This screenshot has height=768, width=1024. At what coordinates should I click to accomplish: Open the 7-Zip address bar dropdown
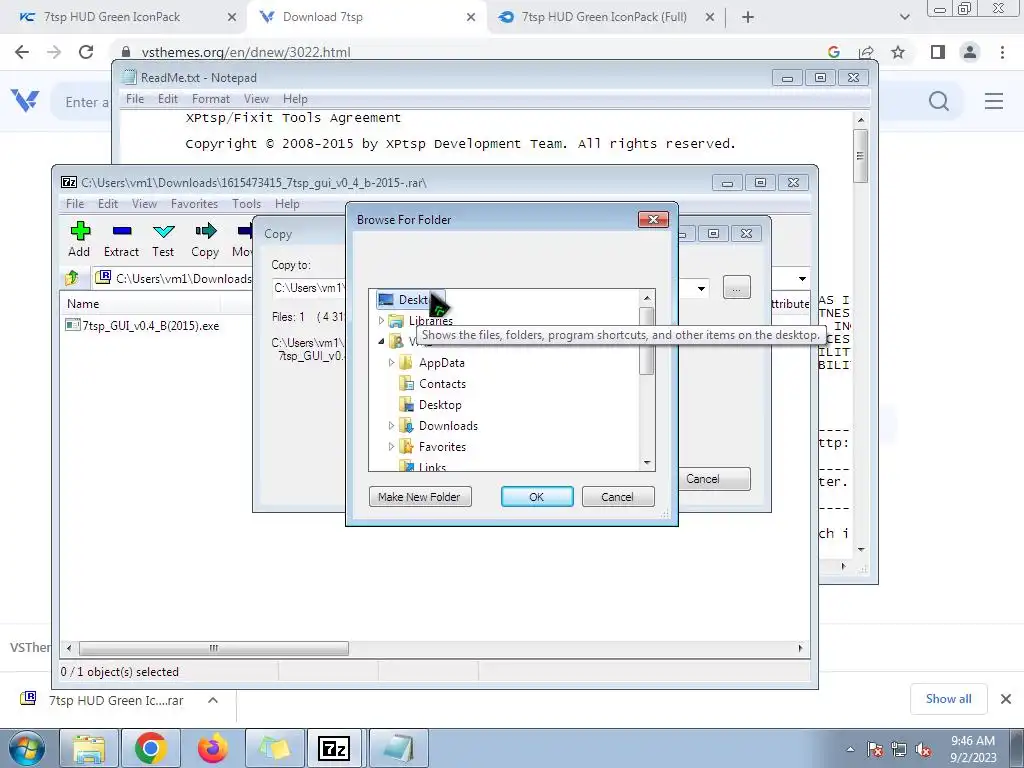(x=802, y=279)
